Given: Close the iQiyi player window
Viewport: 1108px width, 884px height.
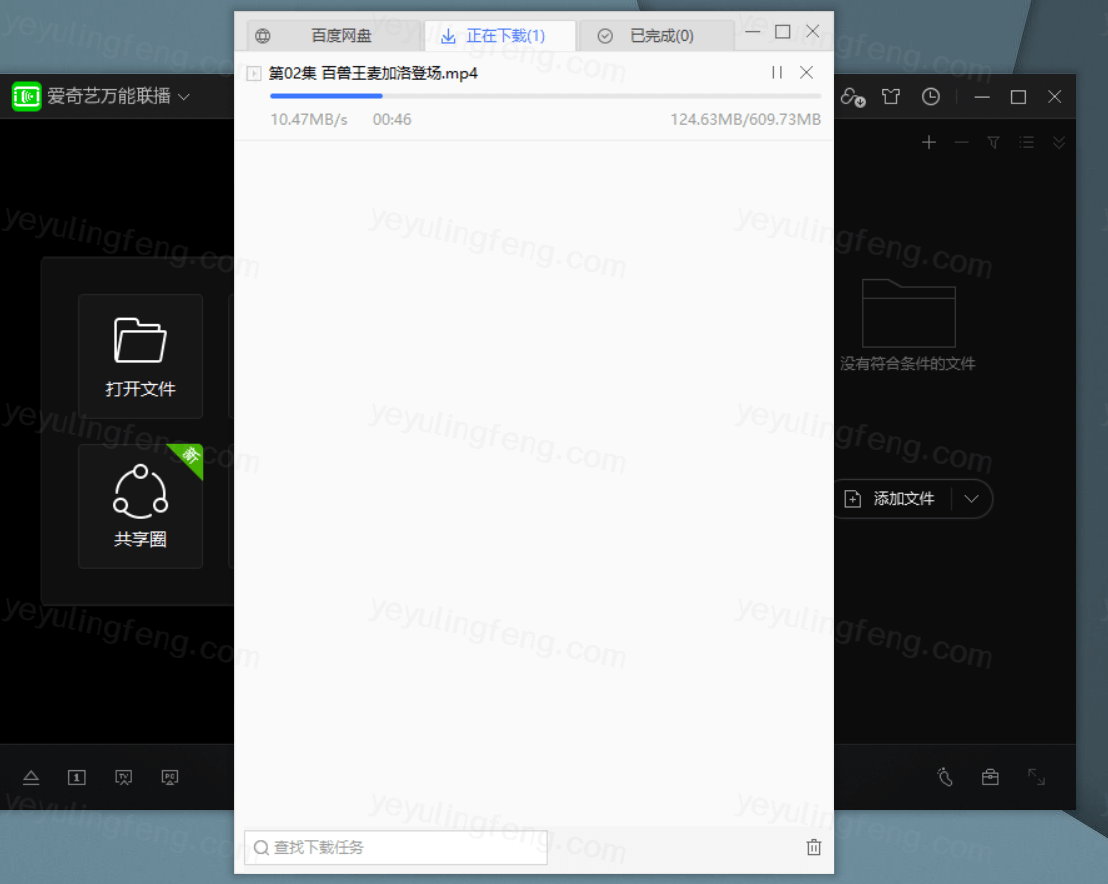Looking at the screenshot, I should 1054,97.
